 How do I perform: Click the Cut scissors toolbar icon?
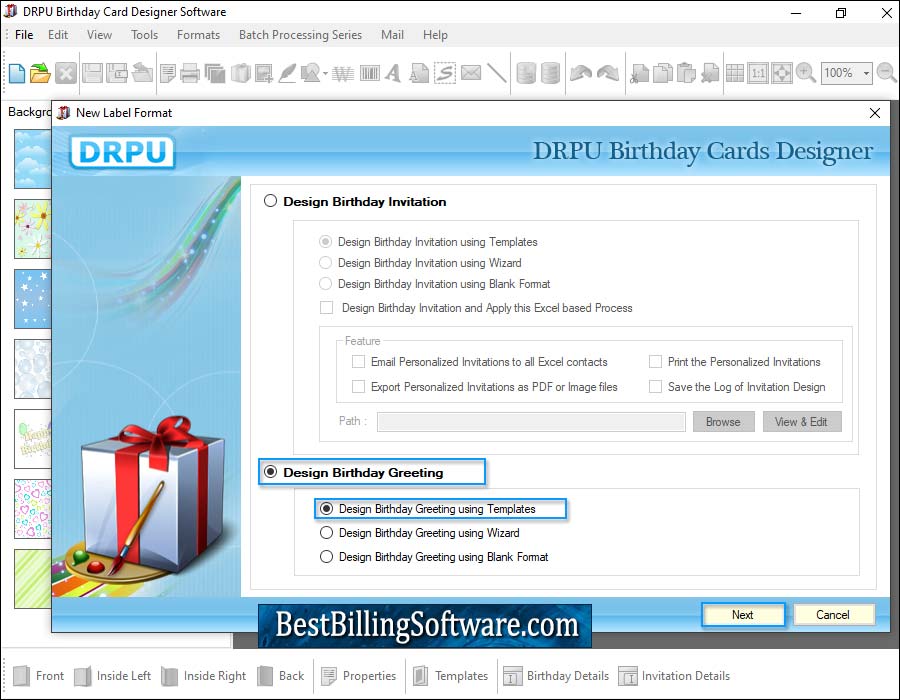tap(639, 73)
